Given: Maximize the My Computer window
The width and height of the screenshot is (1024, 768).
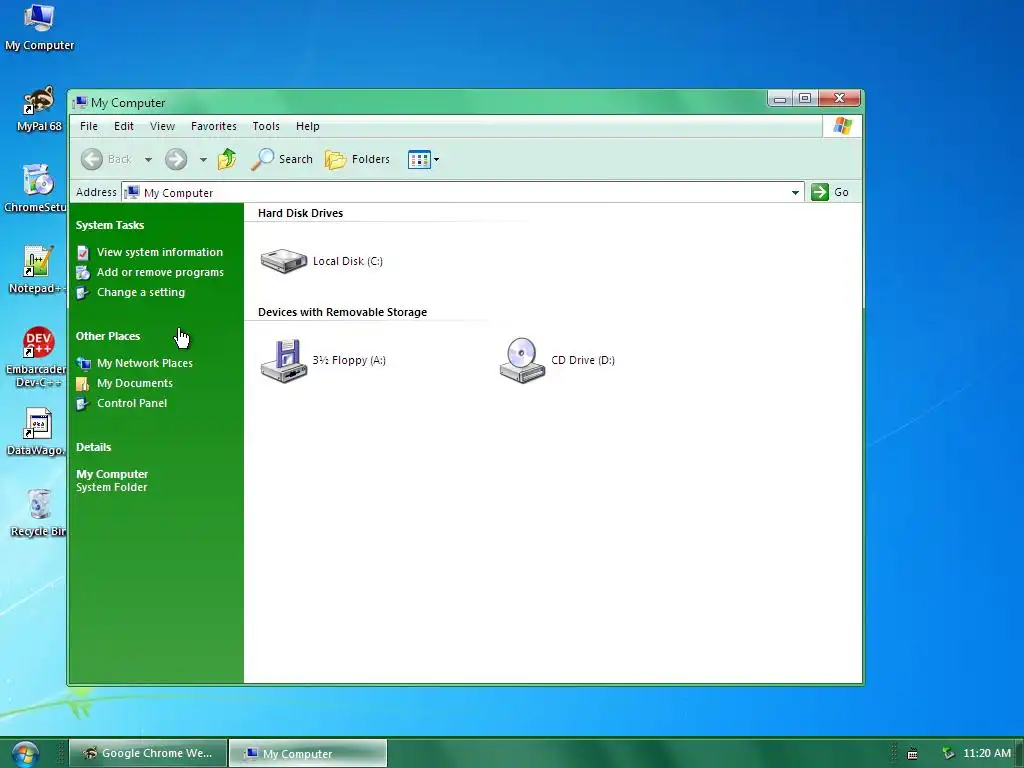Looking at the screenshot, I should pyautogui.click(x=805, y=99).
